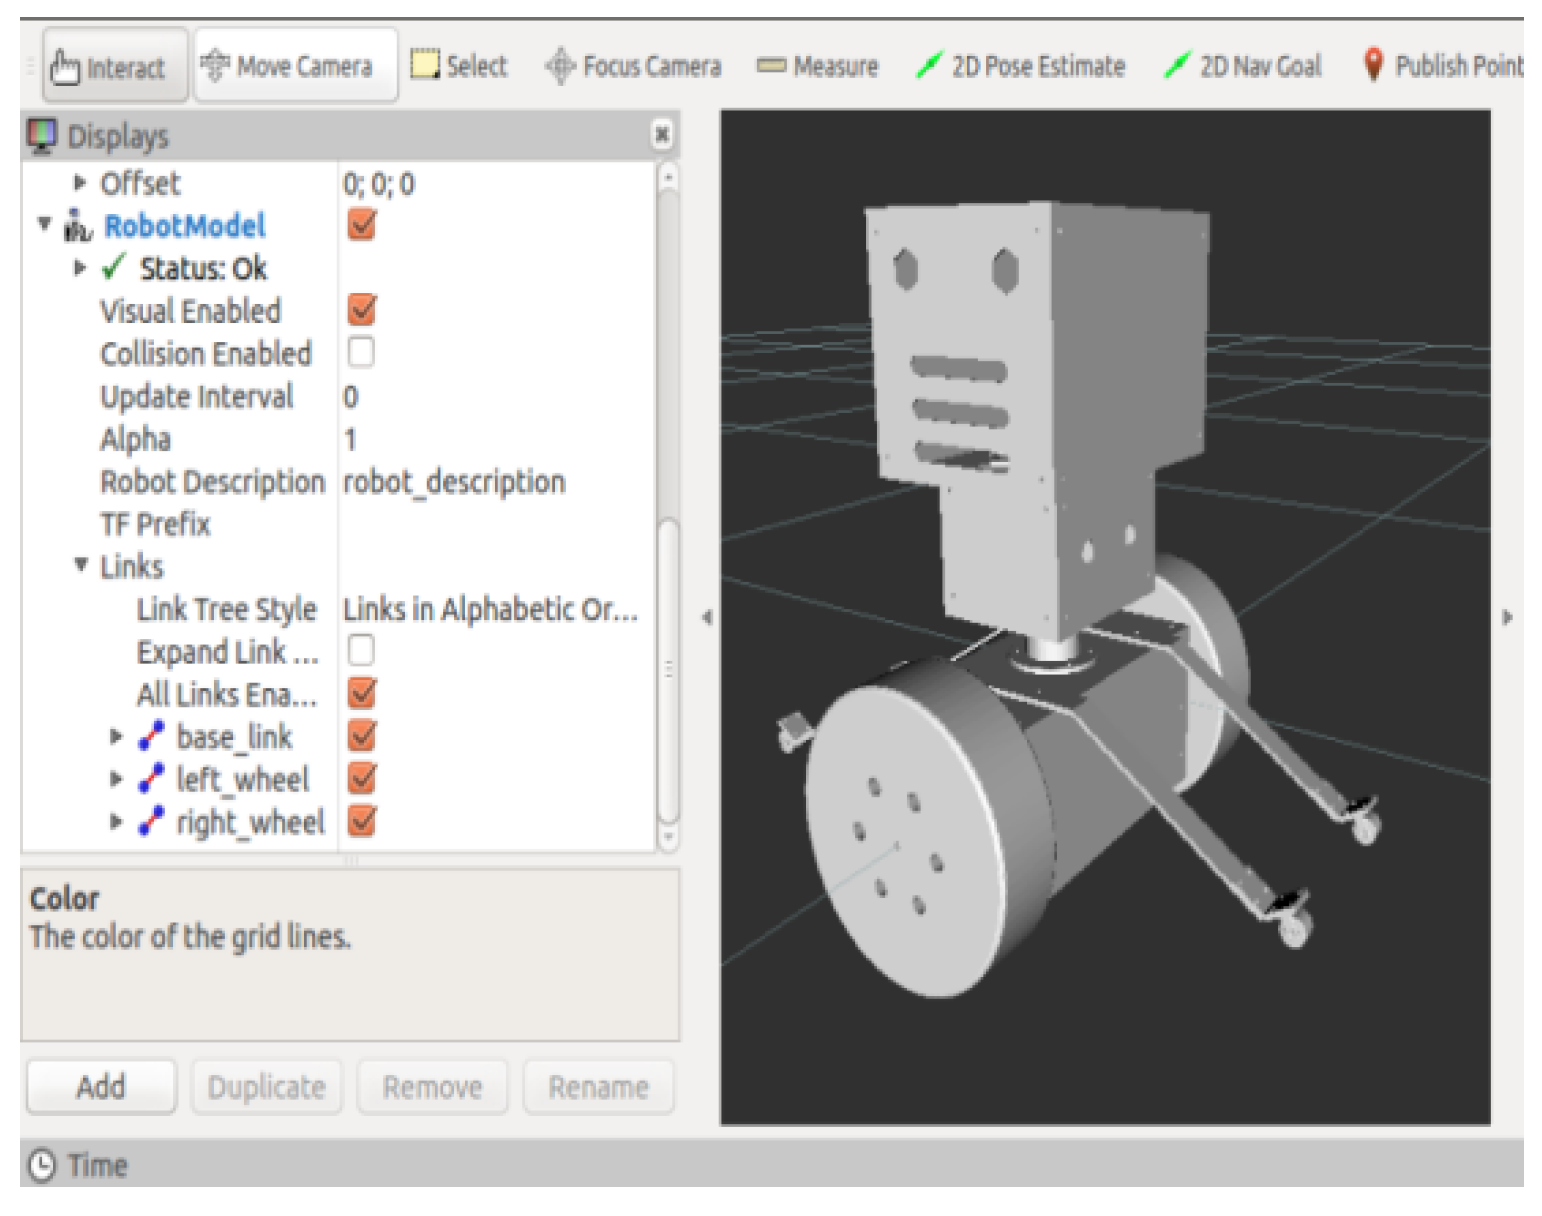The height and width of the screenshot is (1216, 1542).
Task: Close the Displays panel
Action: pyautogui.click(x=661, y=135)
